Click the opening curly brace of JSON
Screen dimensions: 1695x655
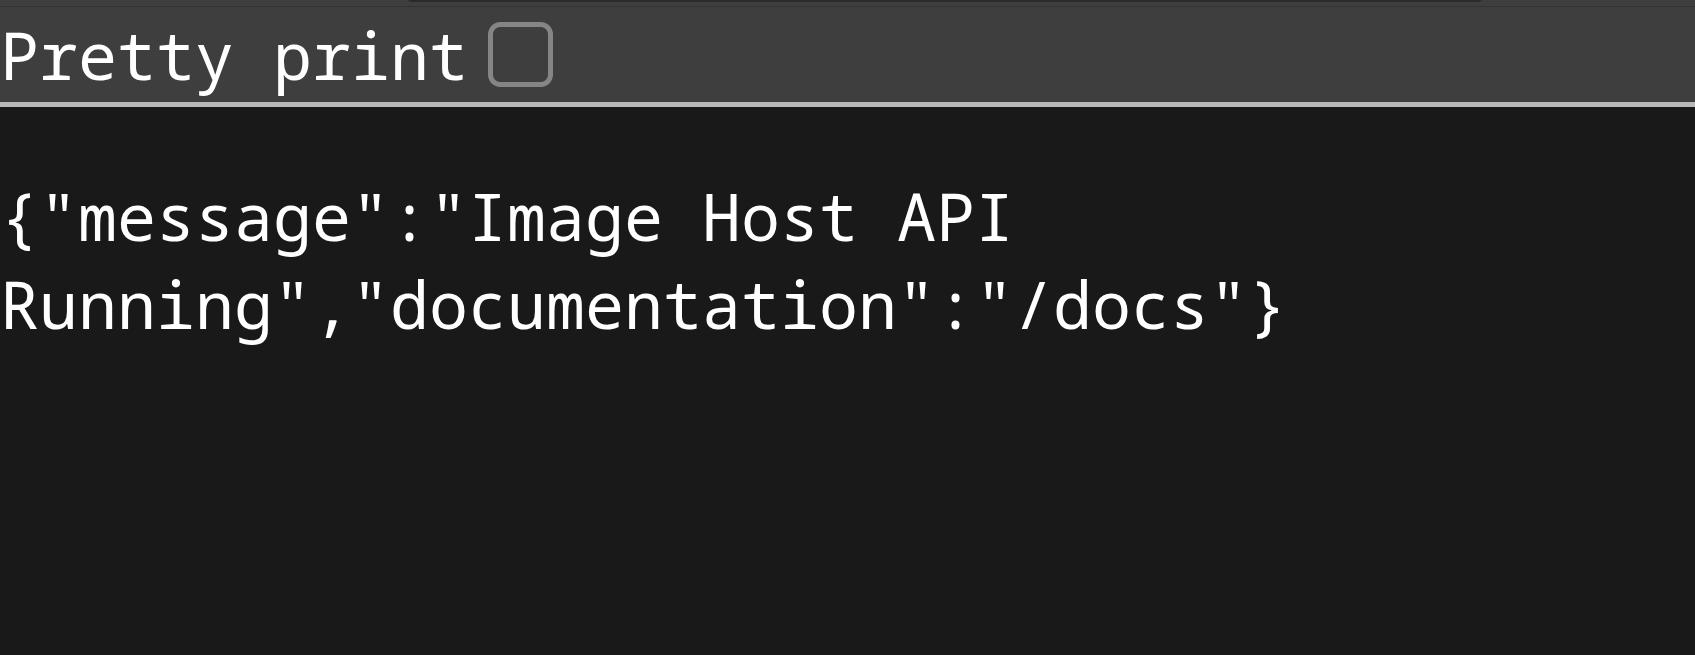pos(20,220)
